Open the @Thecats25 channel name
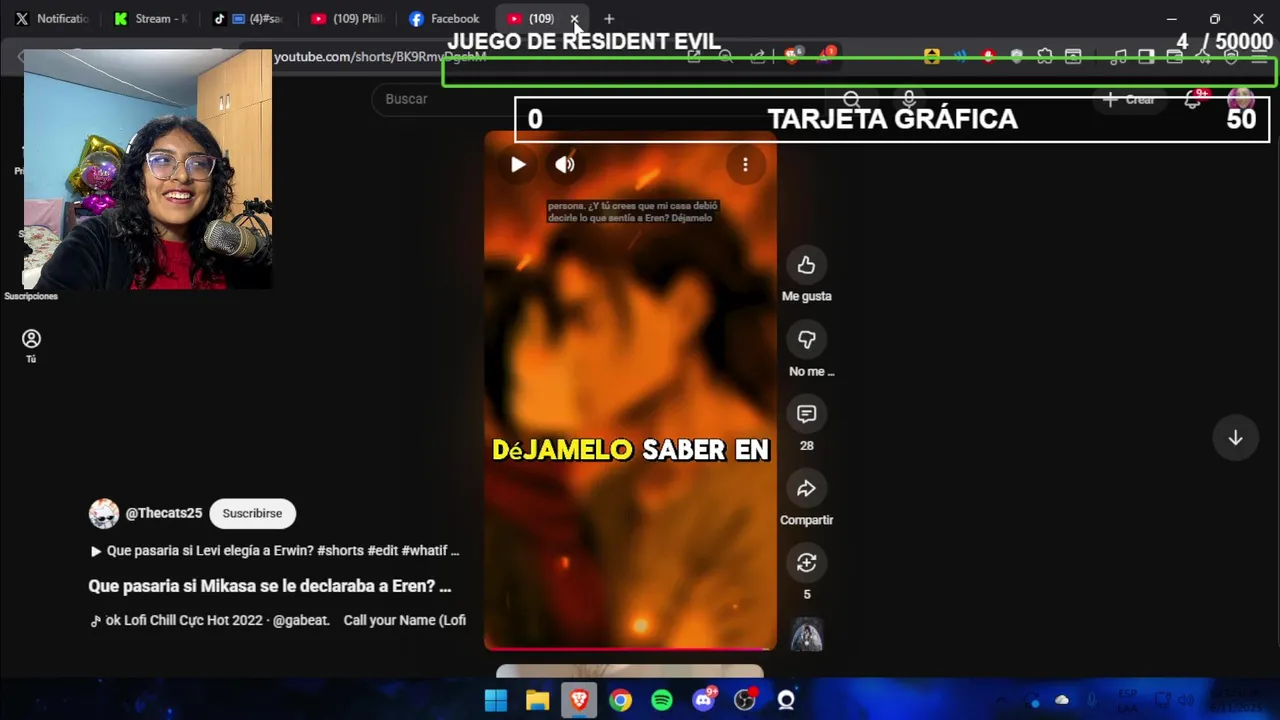The image size is (1280, 720). (164, 513)
